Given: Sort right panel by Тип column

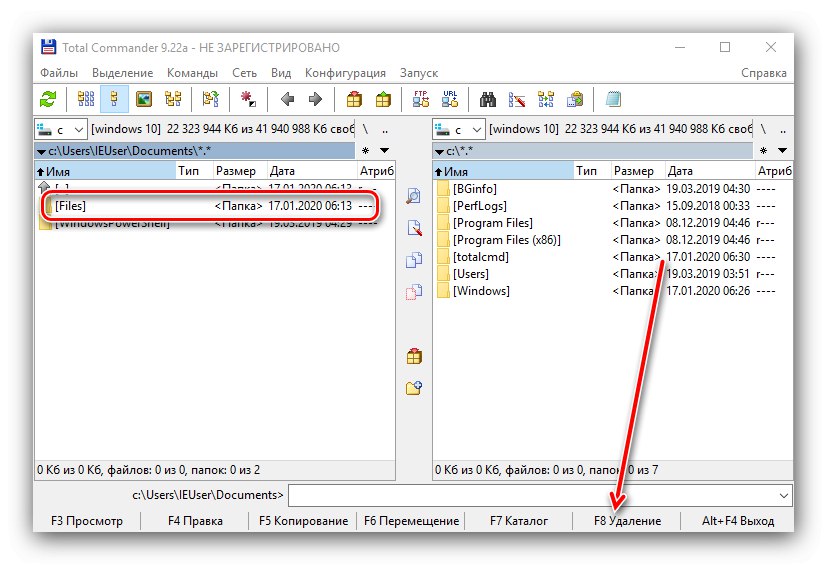Looking at the screenshot, I should (x=592, y=171).
